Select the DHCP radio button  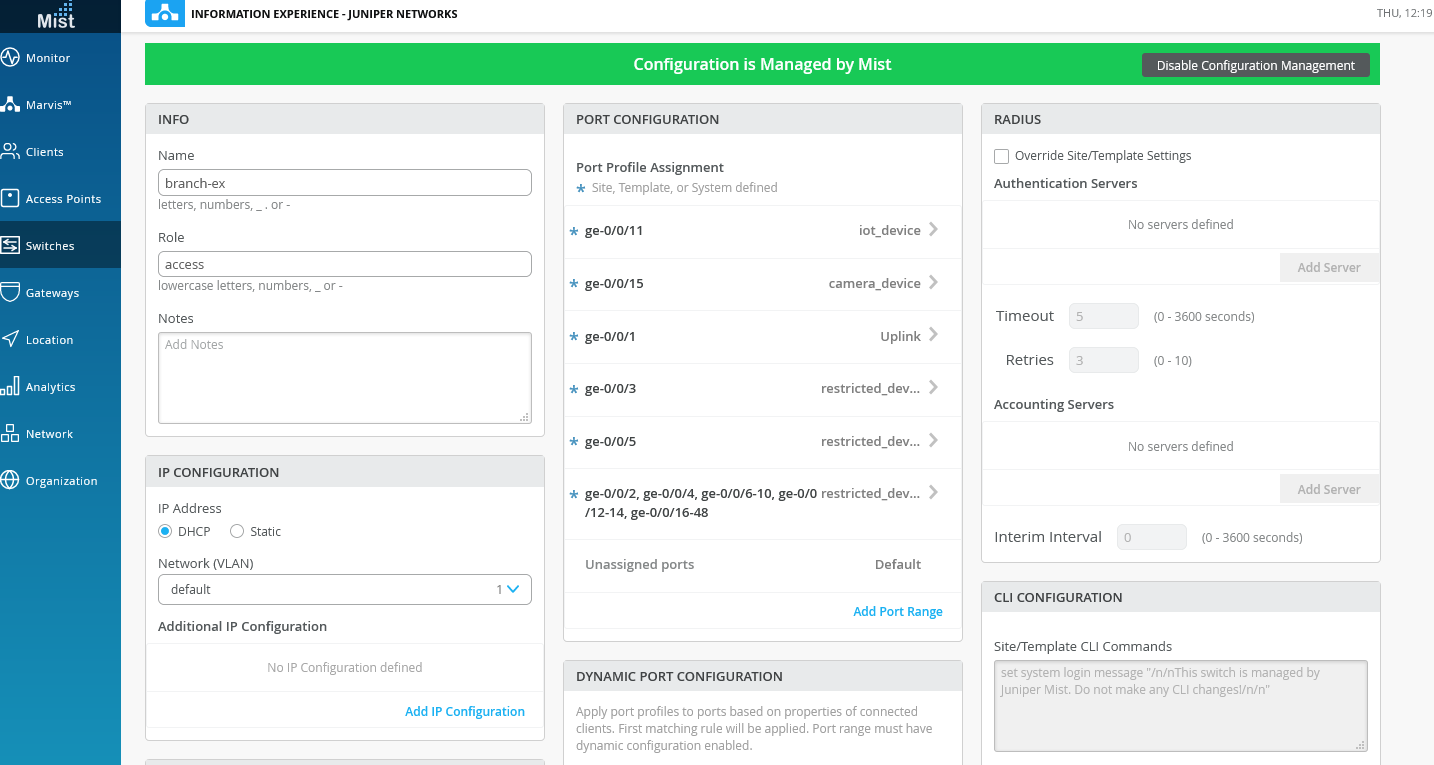click(x=165, y=531)
